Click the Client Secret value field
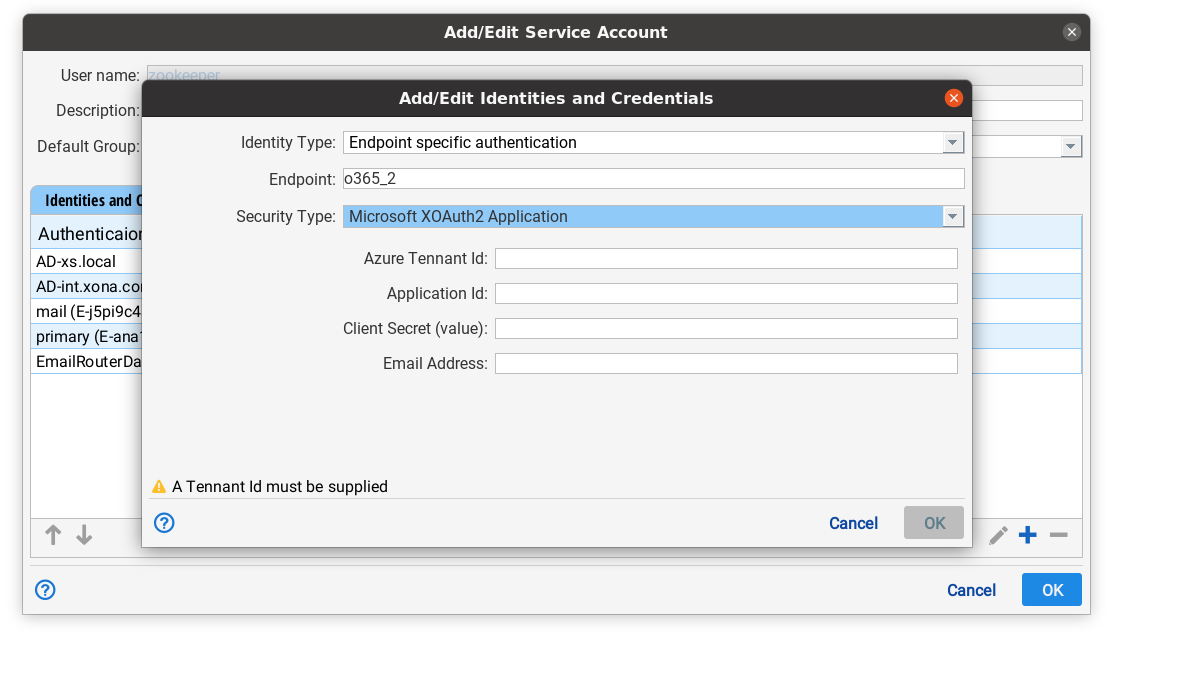1183x681 pixels. [726, 329]
